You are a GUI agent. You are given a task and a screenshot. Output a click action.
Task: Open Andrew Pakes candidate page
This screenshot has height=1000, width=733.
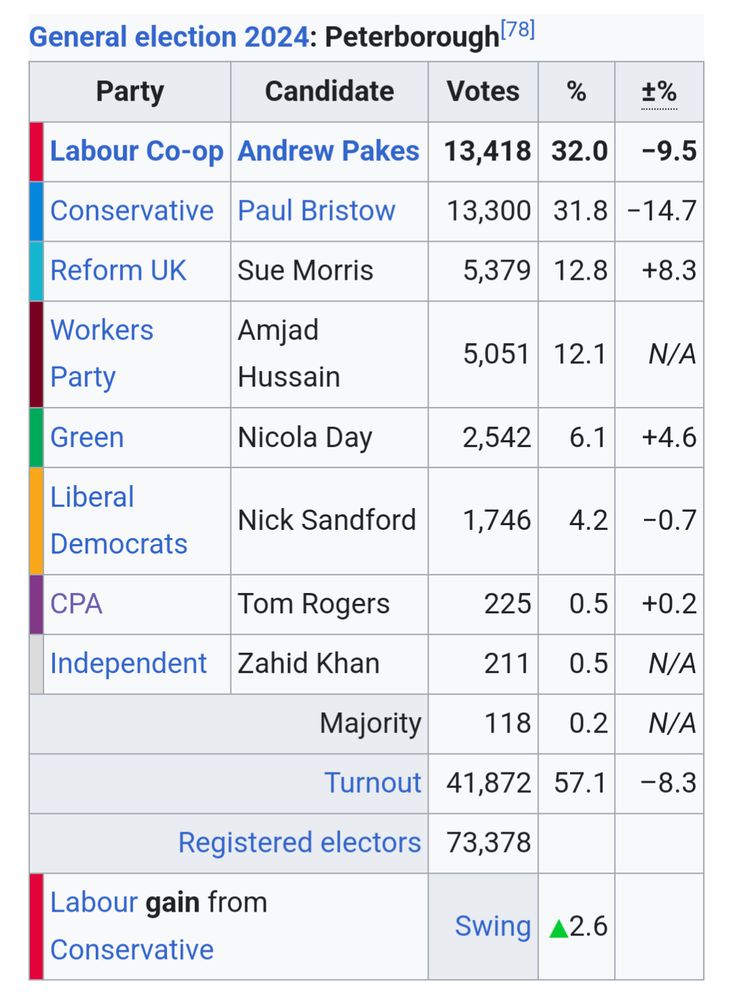(329, 152)
